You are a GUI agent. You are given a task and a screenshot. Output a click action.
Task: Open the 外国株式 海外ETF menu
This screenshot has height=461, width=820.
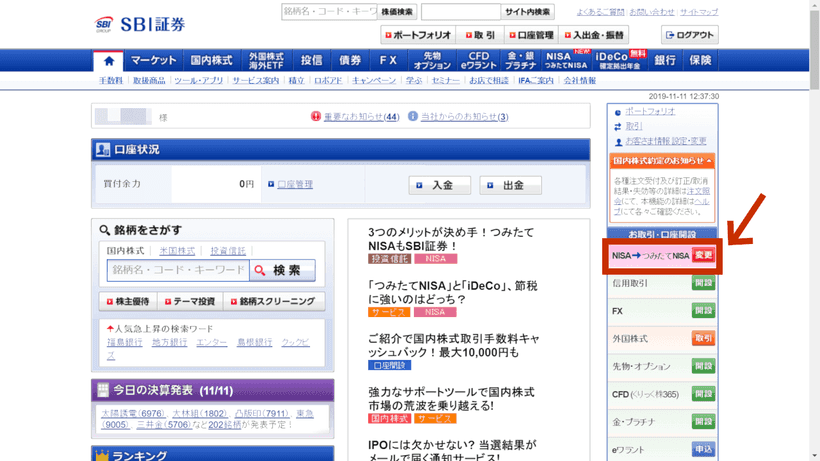click(x=266, y=61)
